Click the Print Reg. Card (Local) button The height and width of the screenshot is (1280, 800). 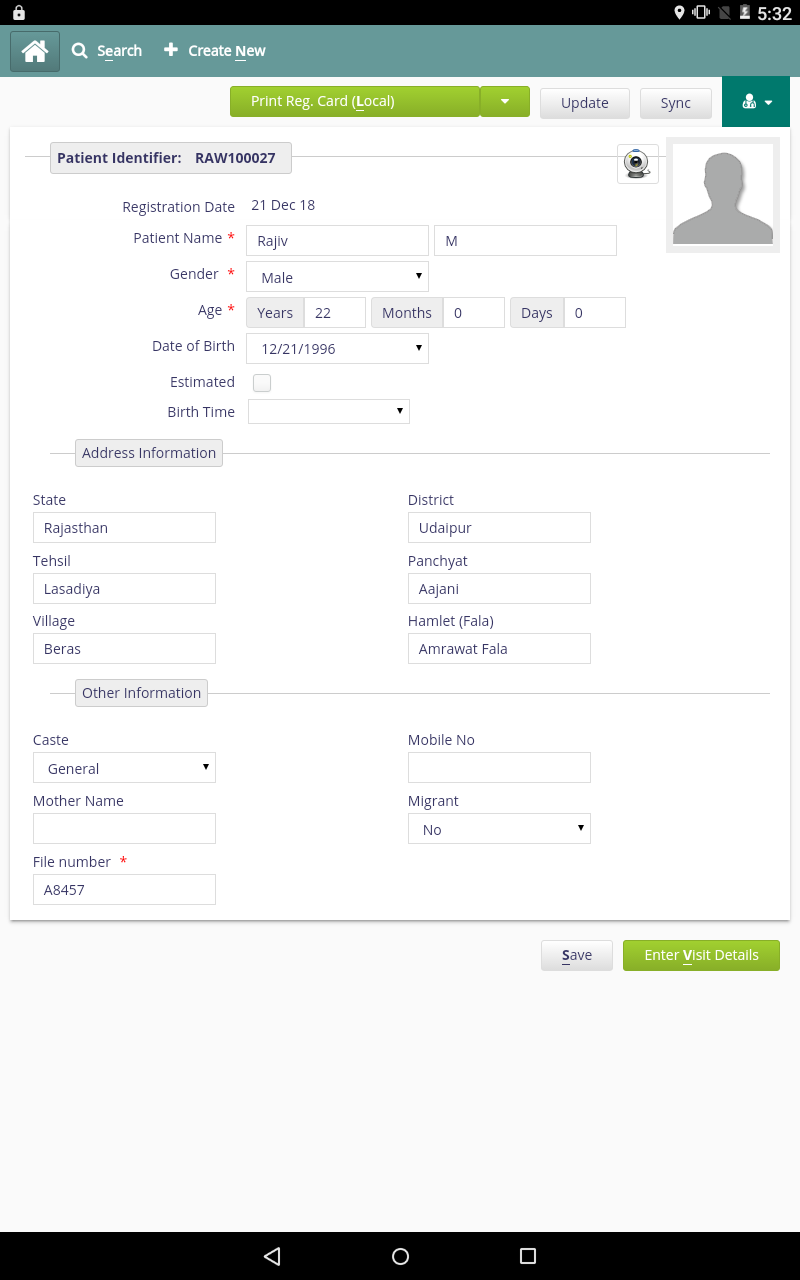pos(355,101)
